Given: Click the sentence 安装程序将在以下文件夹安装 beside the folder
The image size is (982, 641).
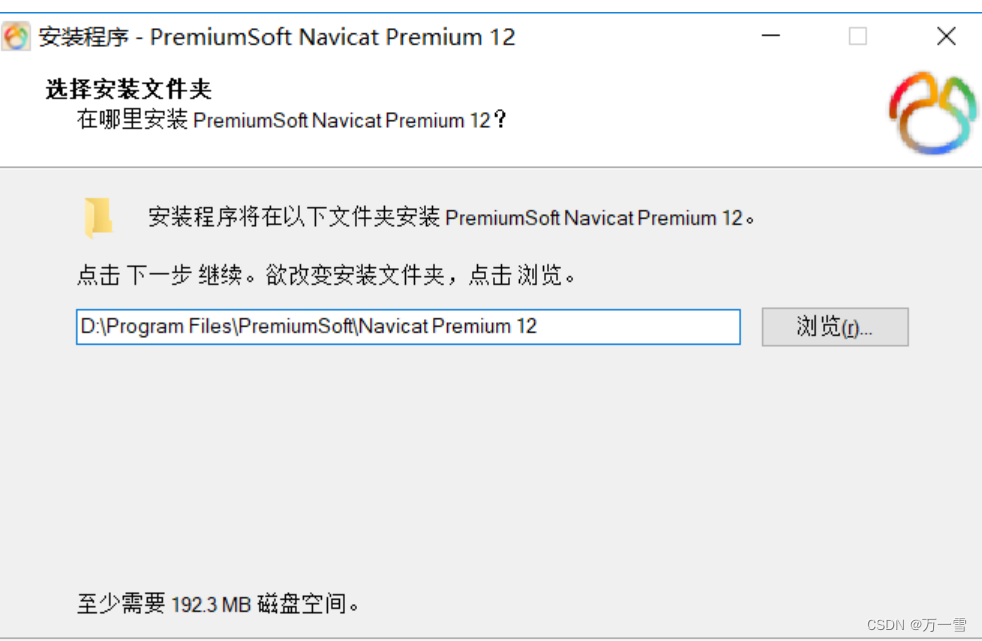Looking at the screenshot, I should pyautogui.click(x=294, y=217).
